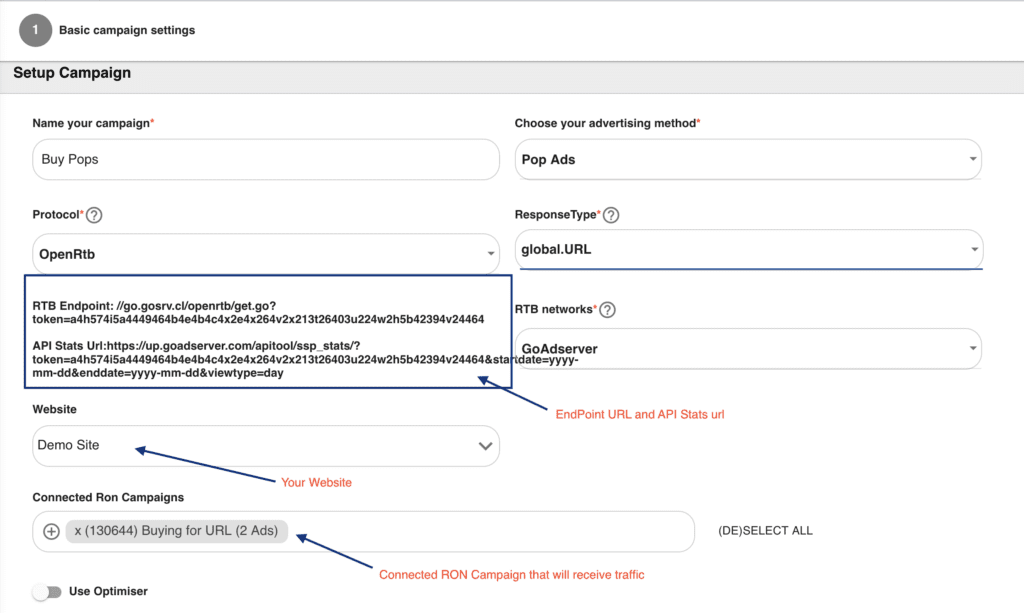
Task: Click empty area in Connected Ron Campaigns field
Action: [x=490, y=531]
